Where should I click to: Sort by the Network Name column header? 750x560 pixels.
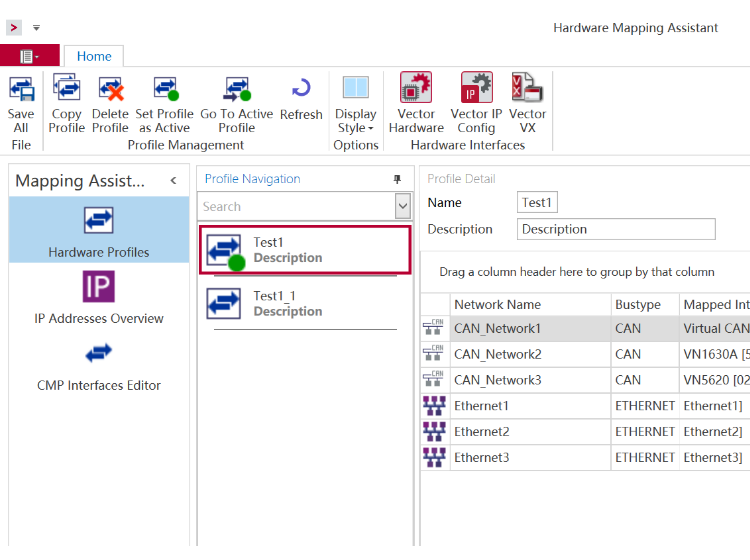530,305
